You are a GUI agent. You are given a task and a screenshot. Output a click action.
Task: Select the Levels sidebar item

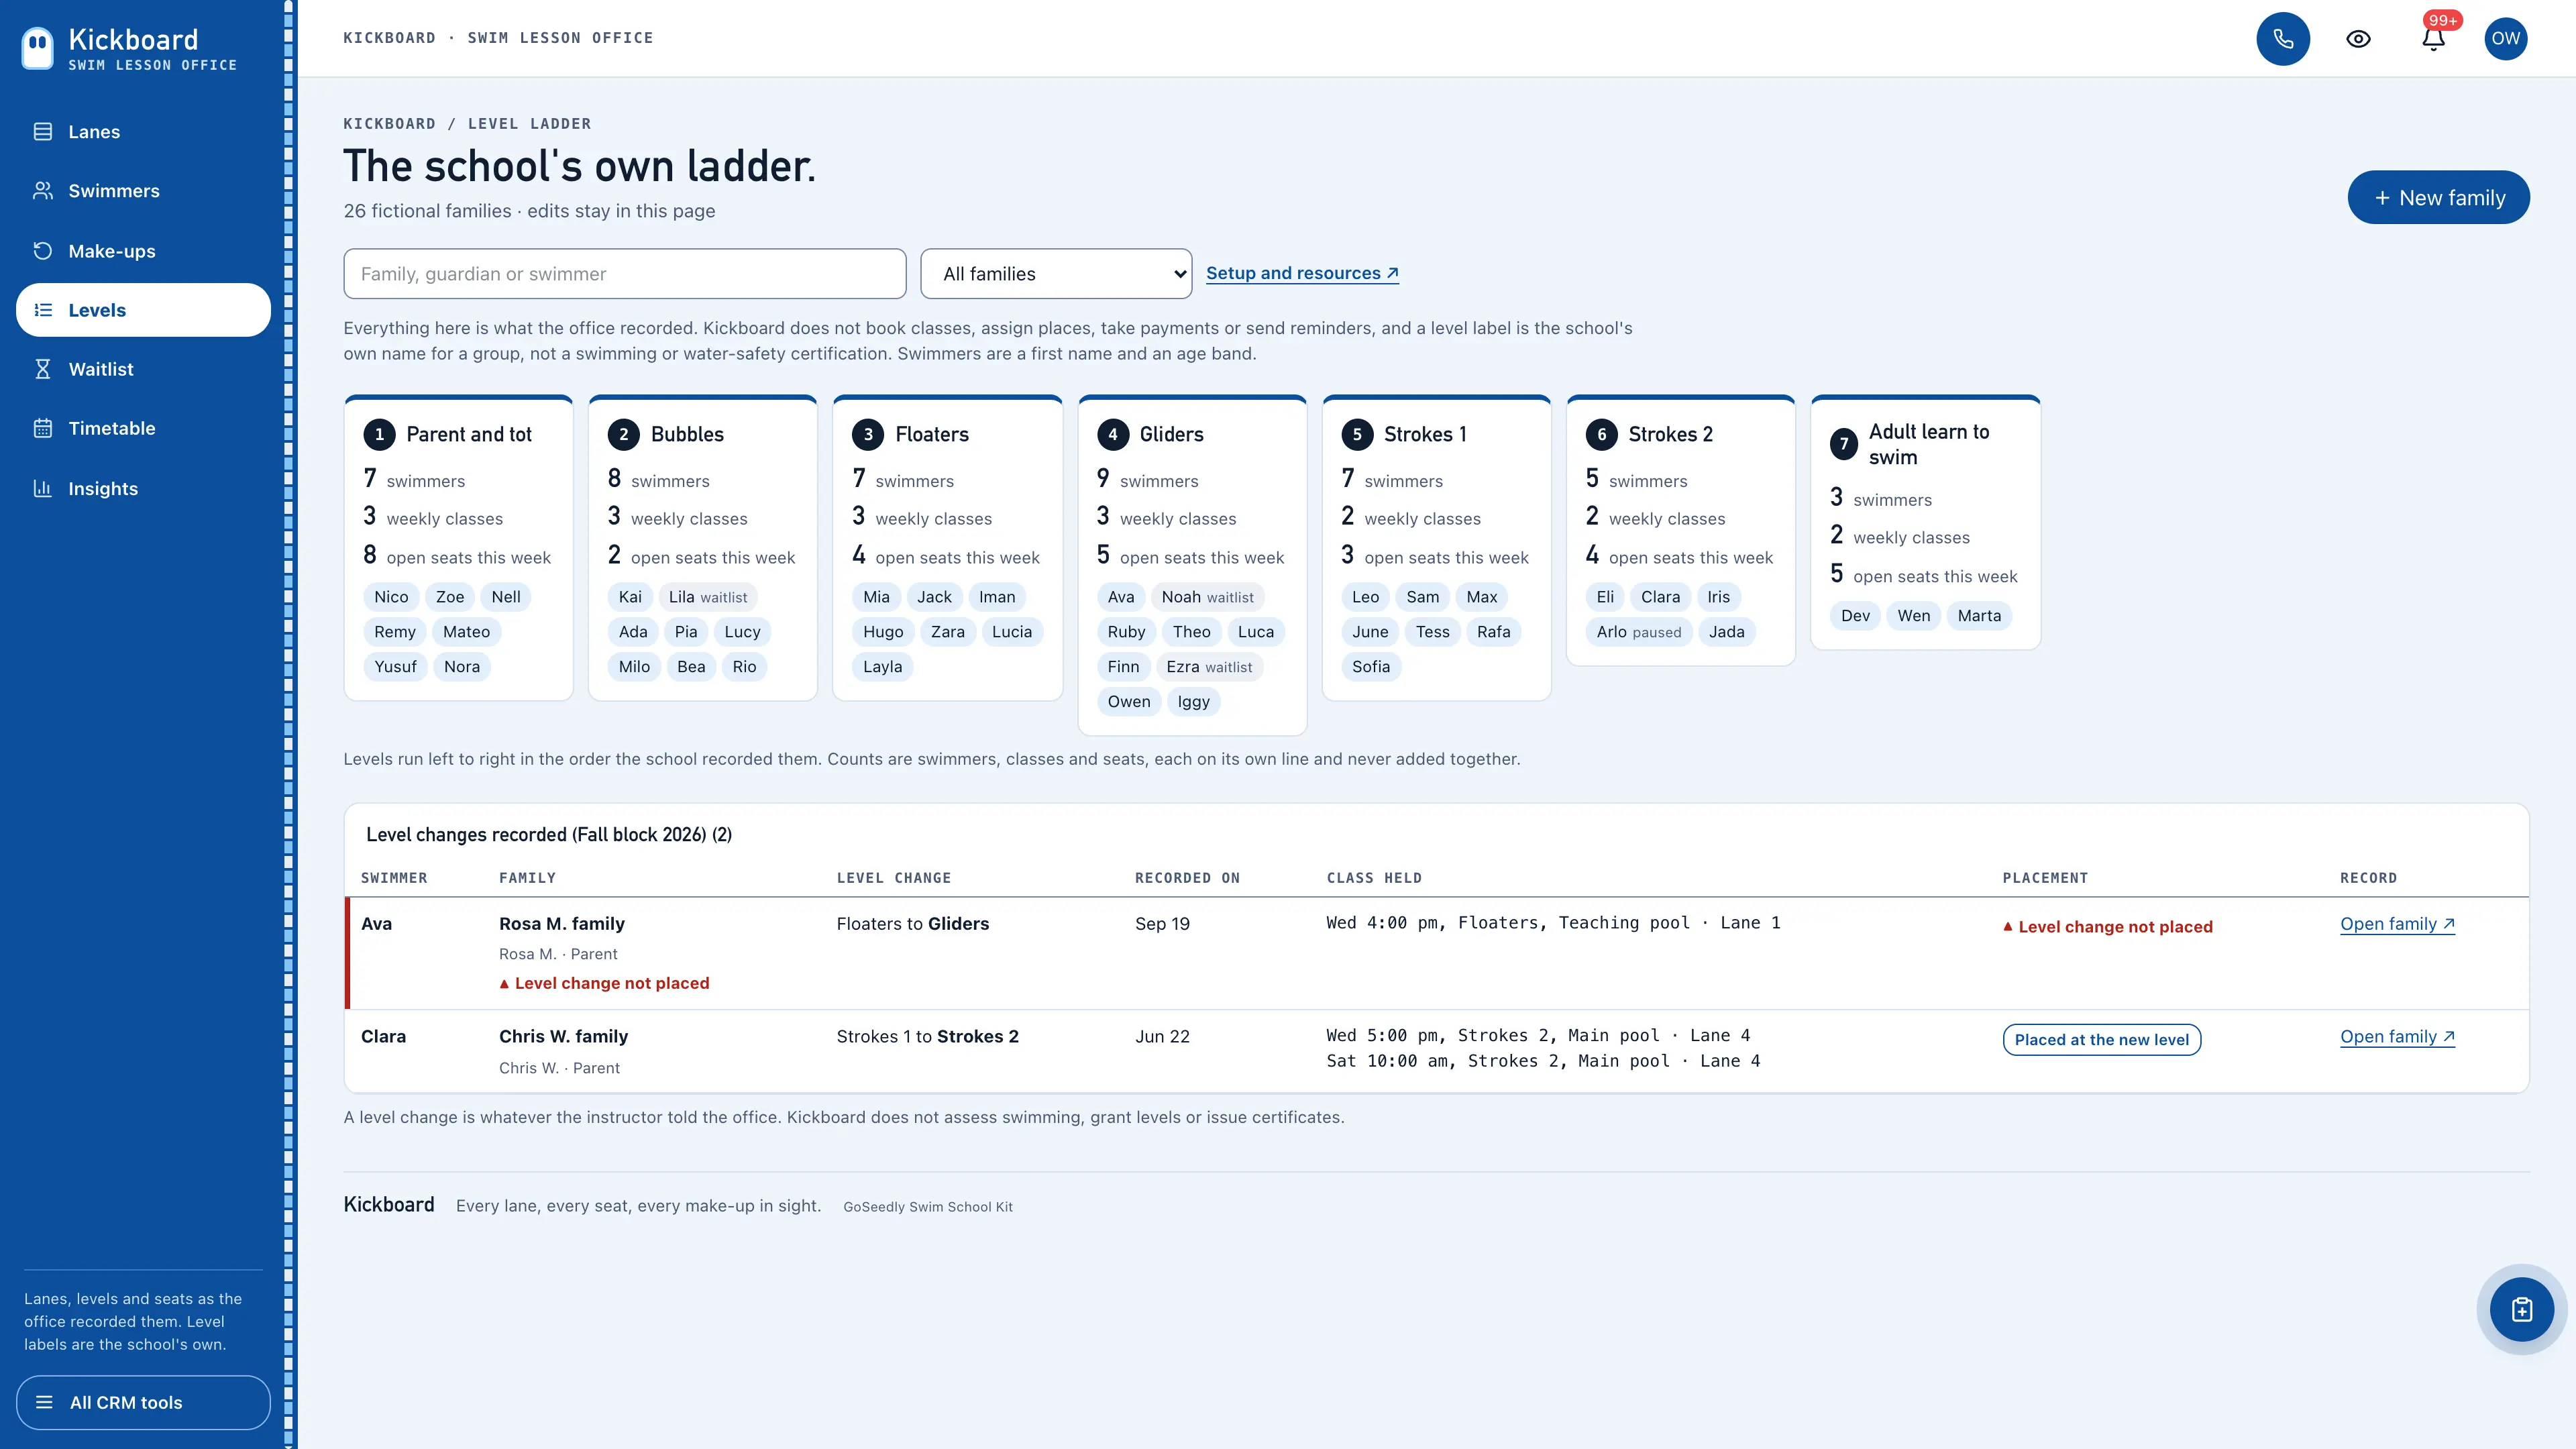coord(143,310)
